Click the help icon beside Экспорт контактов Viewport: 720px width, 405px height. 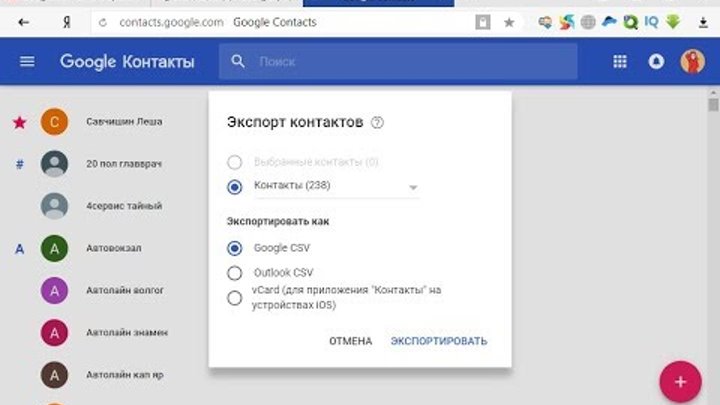pos(377,123)
